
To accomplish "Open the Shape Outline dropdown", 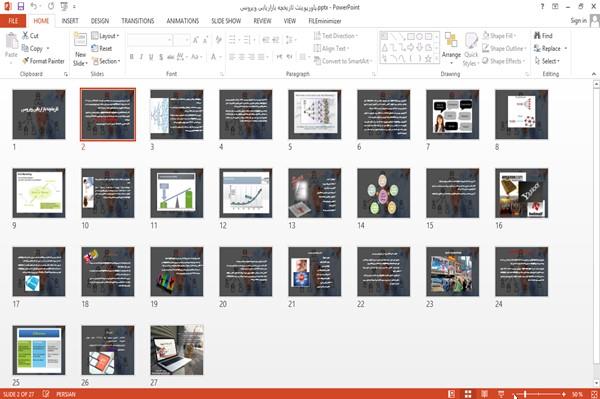I will click(x=504, y=48).
